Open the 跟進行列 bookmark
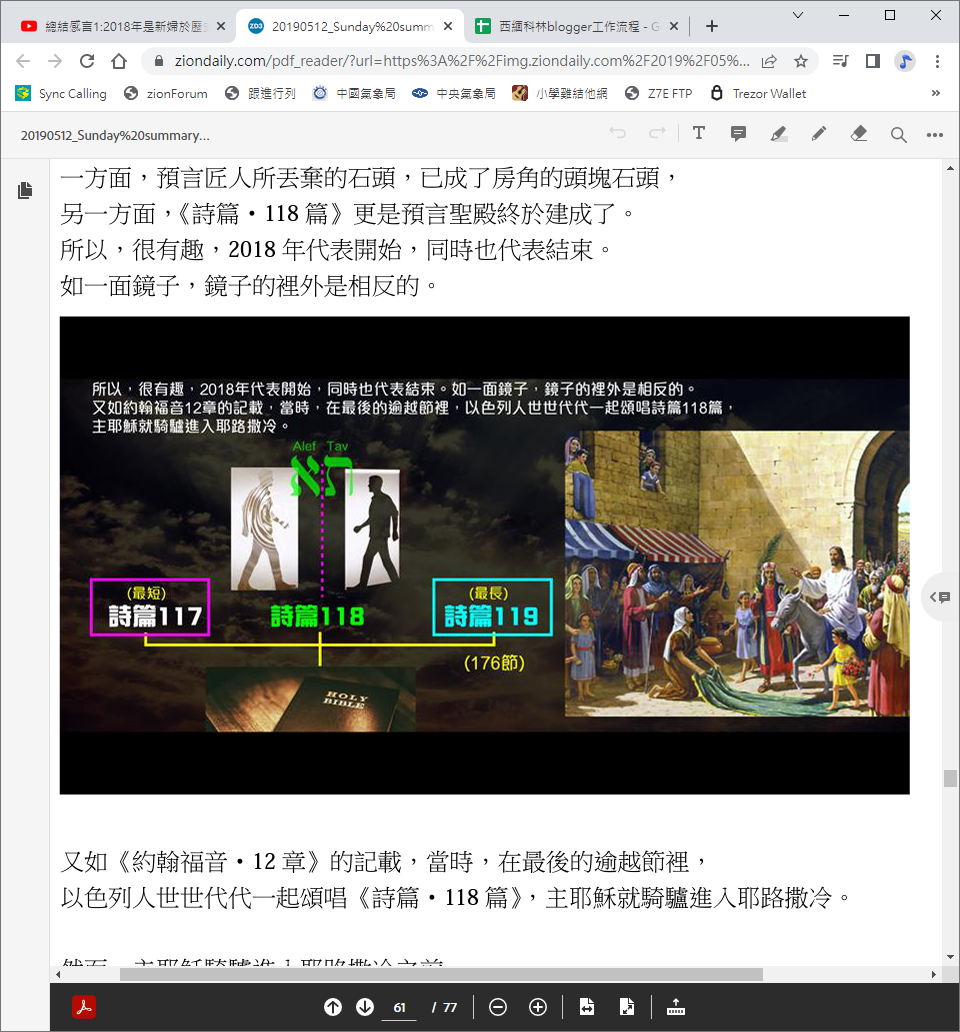This screenshot has height=1032, width=960. pyautogui.click(x=260, y=93)
